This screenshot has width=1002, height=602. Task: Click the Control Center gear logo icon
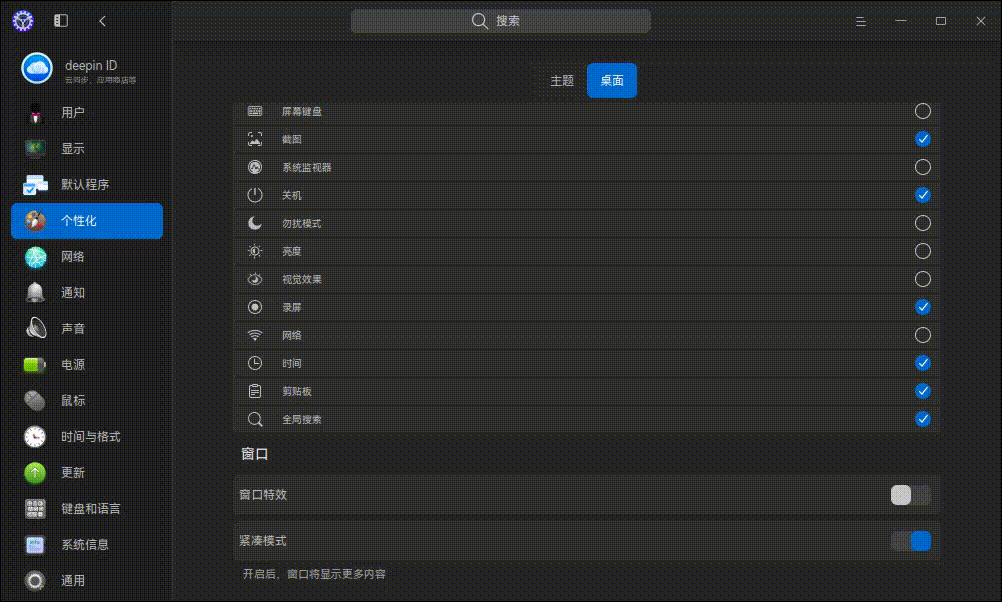pos(23,20)
